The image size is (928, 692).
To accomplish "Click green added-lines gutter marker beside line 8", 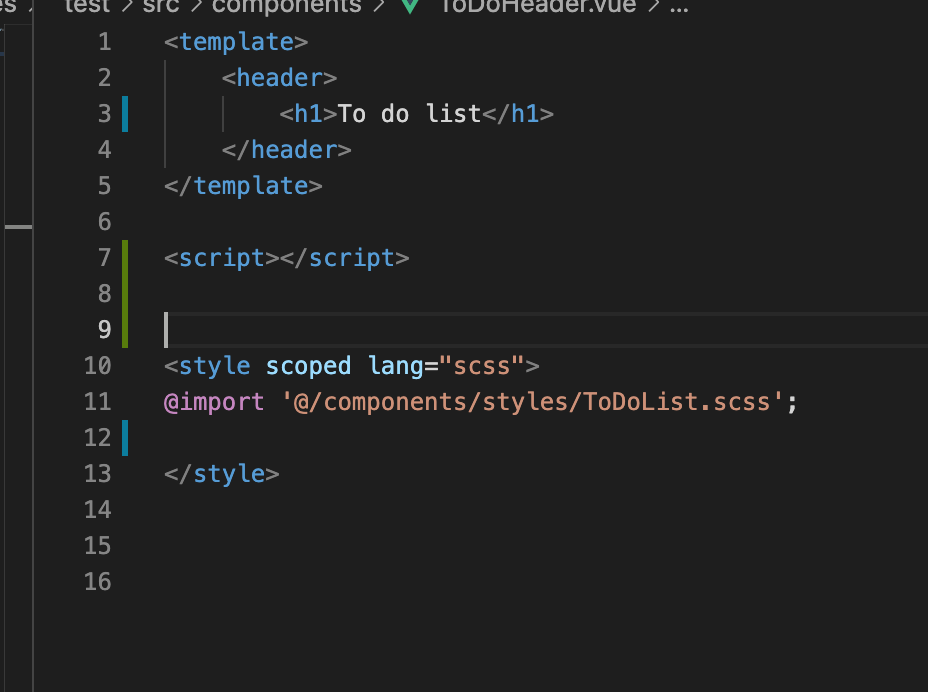I will (125, 294).
